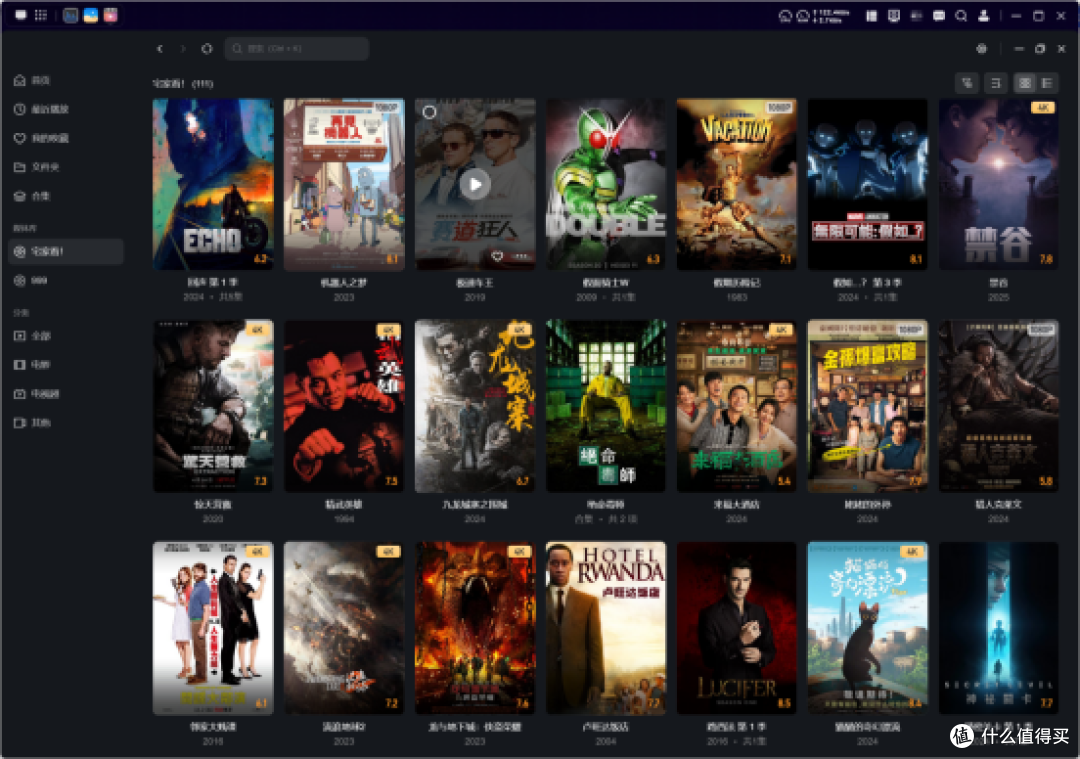Open the dragon fire 龙与地下城 poster
Viewport: 1080px width, 759px height.
pyautogui.click(x=475, y=627)
